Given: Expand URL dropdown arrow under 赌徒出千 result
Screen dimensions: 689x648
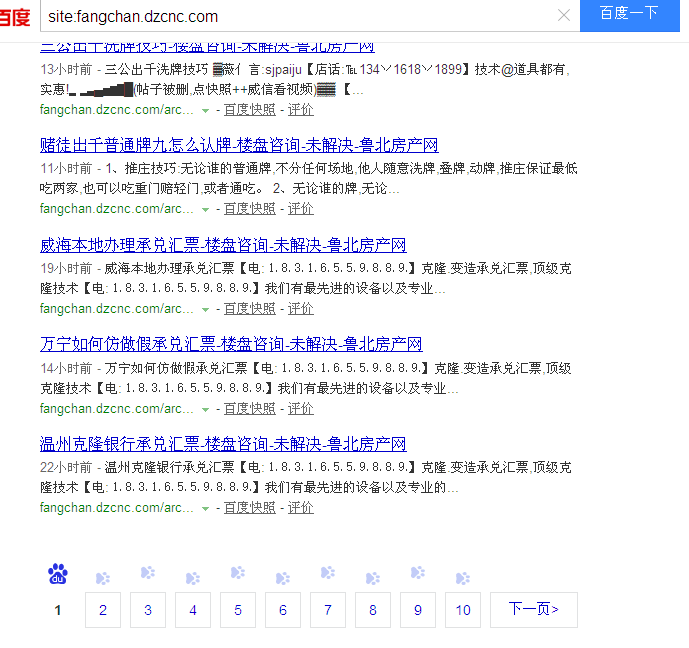Looking at the screenshot, I should click(x=205, y=210).
